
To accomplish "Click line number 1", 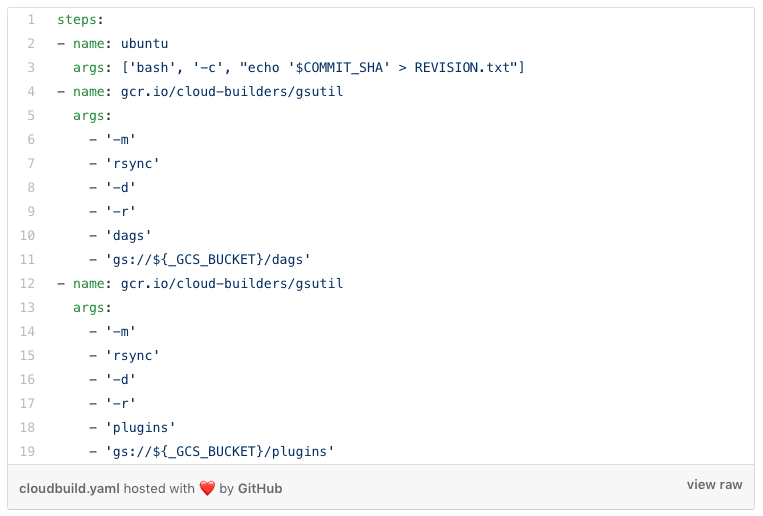I will click(31, 20).
